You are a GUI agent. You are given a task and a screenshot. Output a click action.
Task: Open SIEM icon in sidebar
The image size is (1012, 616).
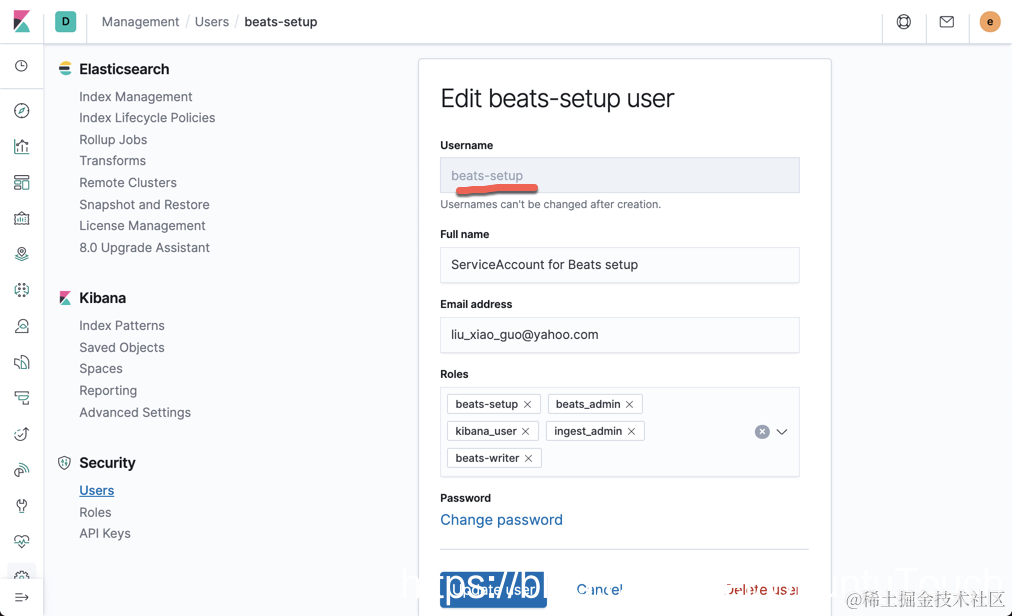[21, 470]
